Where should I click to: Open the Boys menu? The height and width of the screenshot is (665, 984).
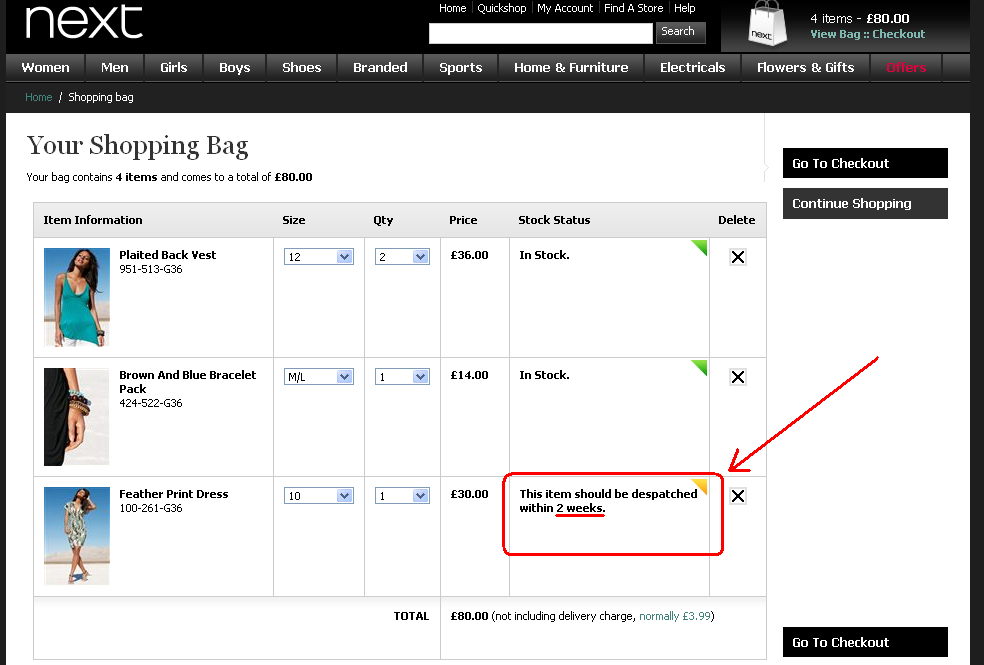[235, 68]
